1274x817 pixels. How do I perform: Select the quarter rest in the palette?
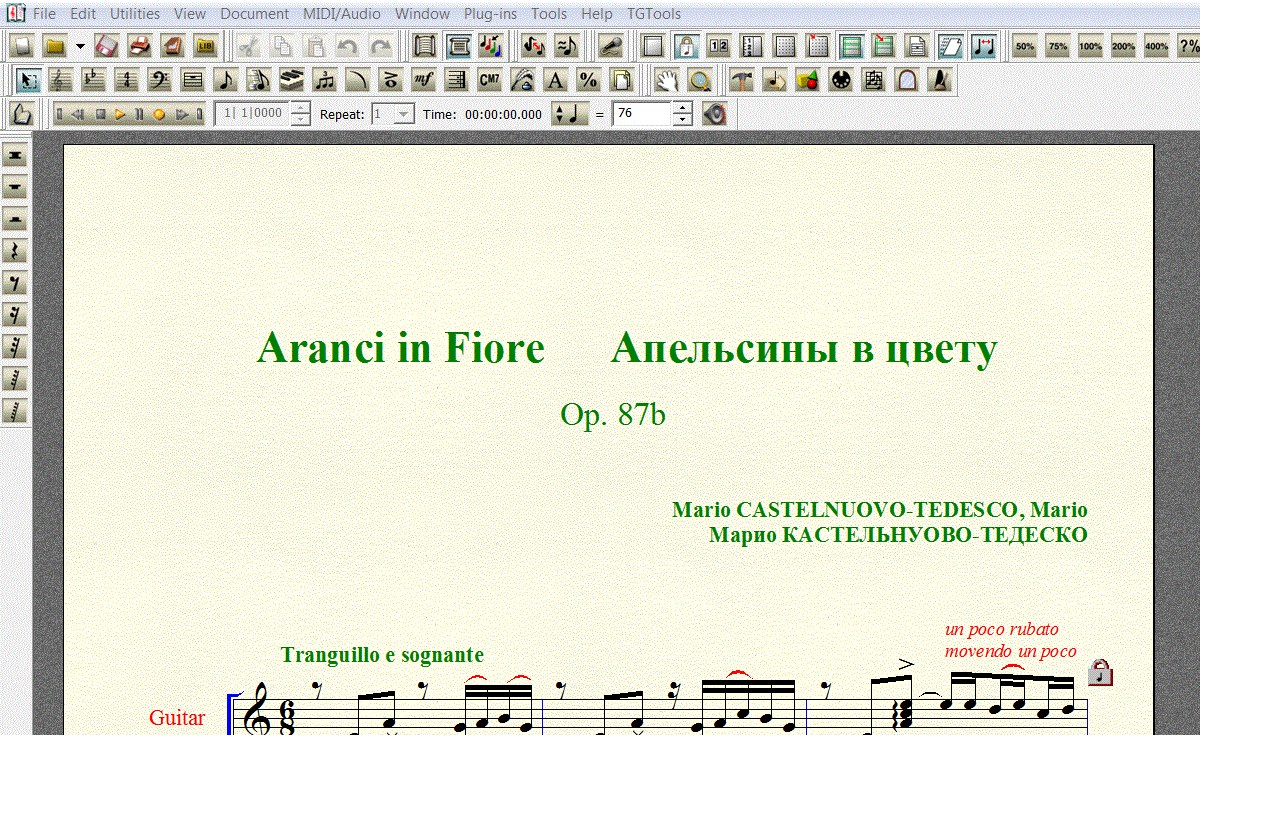(x=15, y=251)
